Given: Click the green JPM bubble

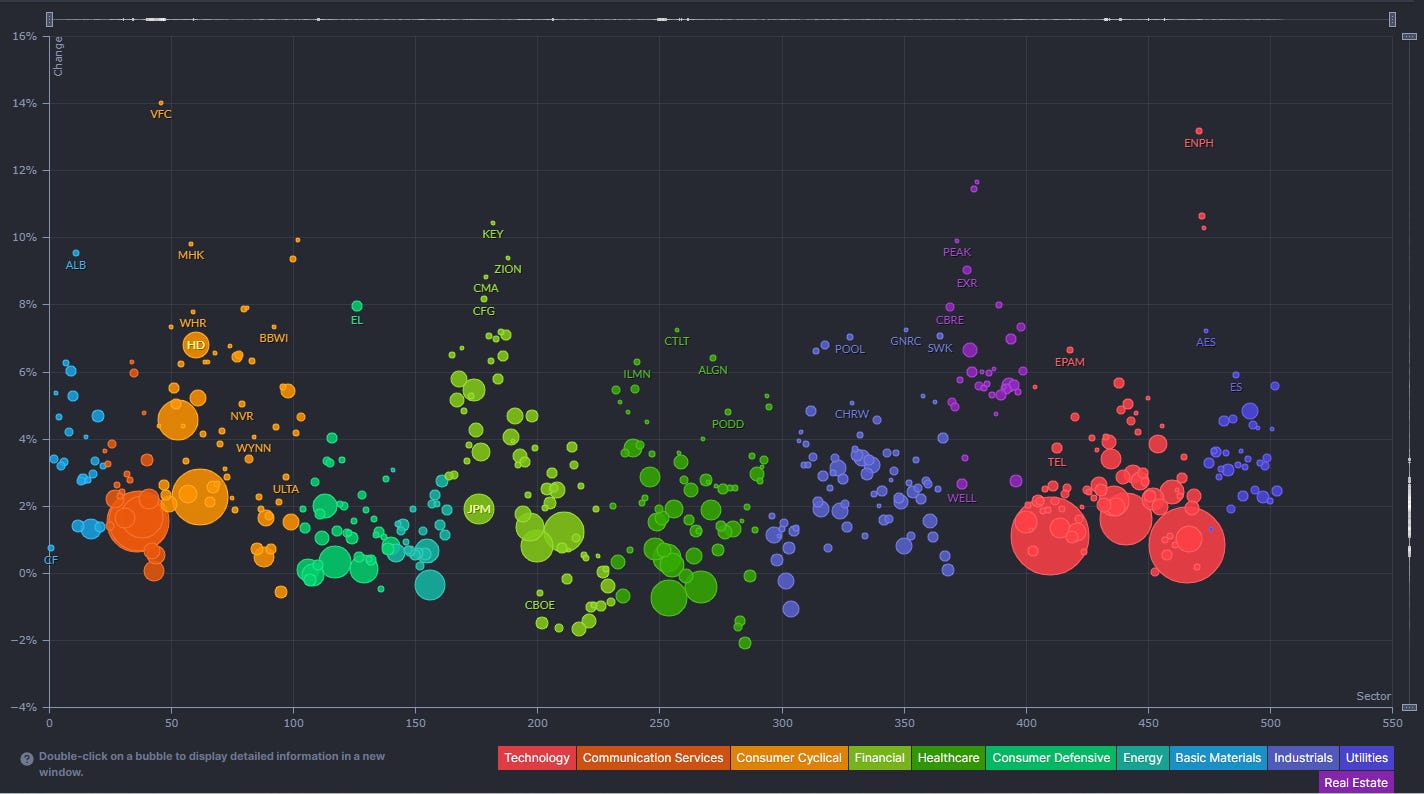Looking at the screenshot, I should click(x=479, y=509).
